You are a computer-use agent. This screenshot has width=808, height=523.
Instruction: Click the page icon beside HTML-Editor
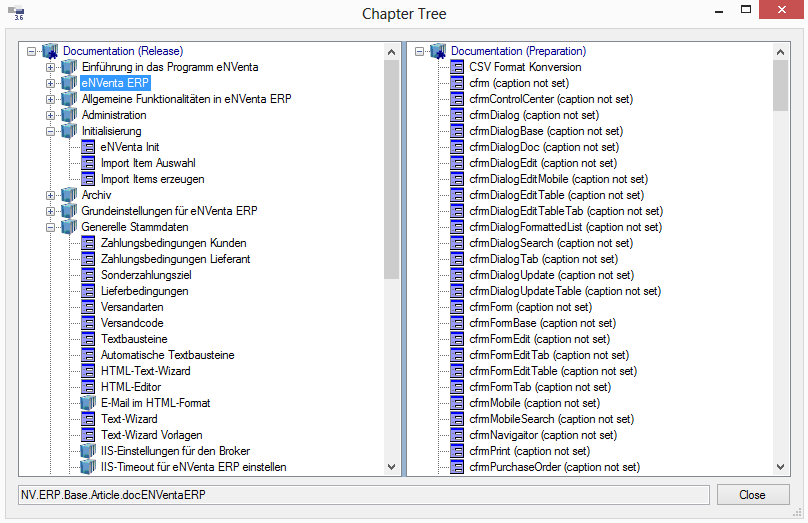click(88, 386)
